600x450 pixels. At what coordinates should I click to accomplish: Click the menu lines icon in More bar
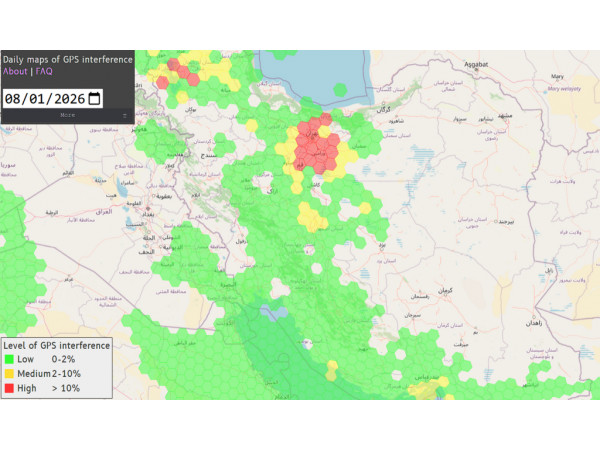(x=125, y=116)
